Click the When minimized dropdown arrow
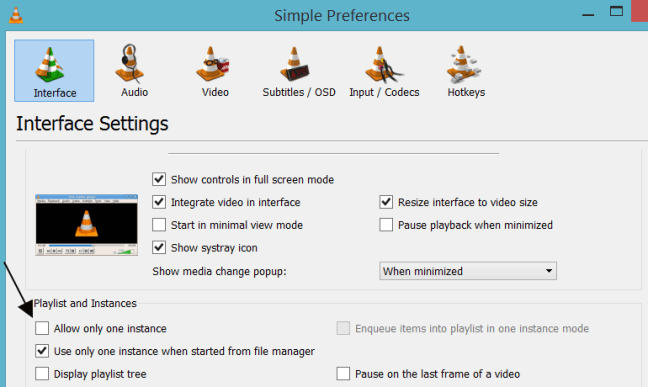Viewport: 648px width, 387px height. click(x=549, y=271)
